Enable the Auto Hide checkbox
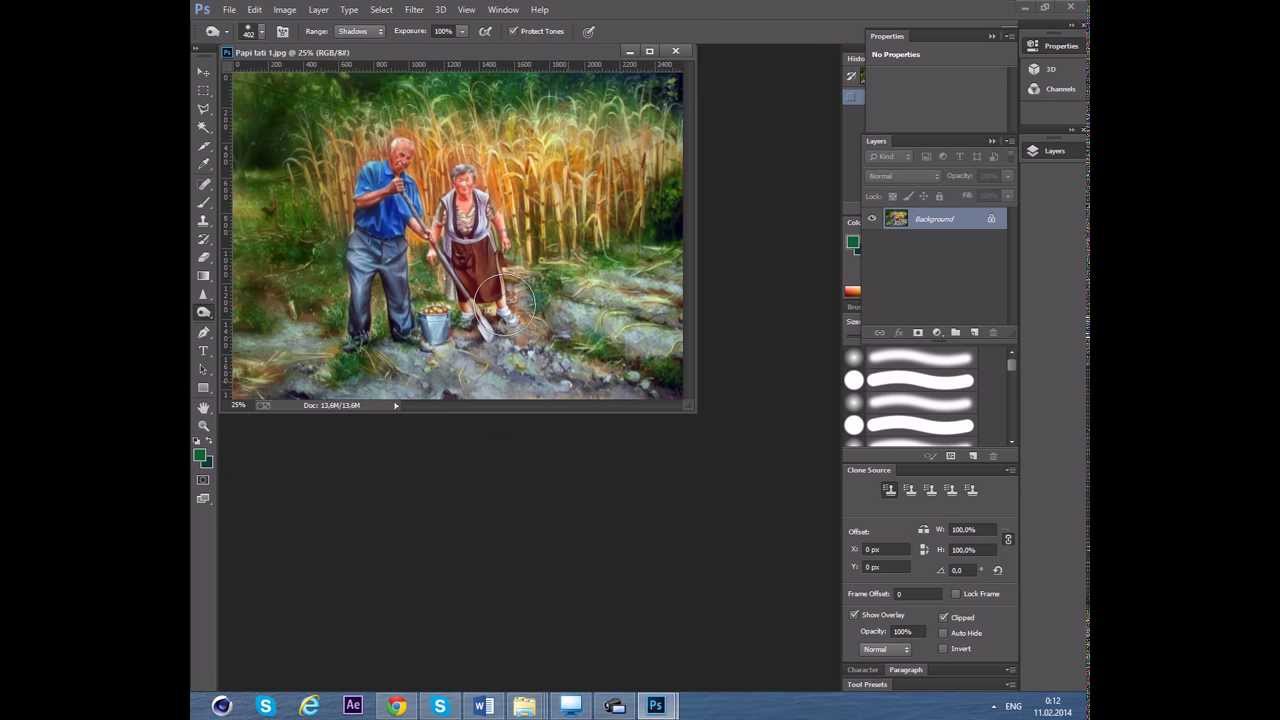This screenshot has height=720, width=1280. (x=943, y=633)
